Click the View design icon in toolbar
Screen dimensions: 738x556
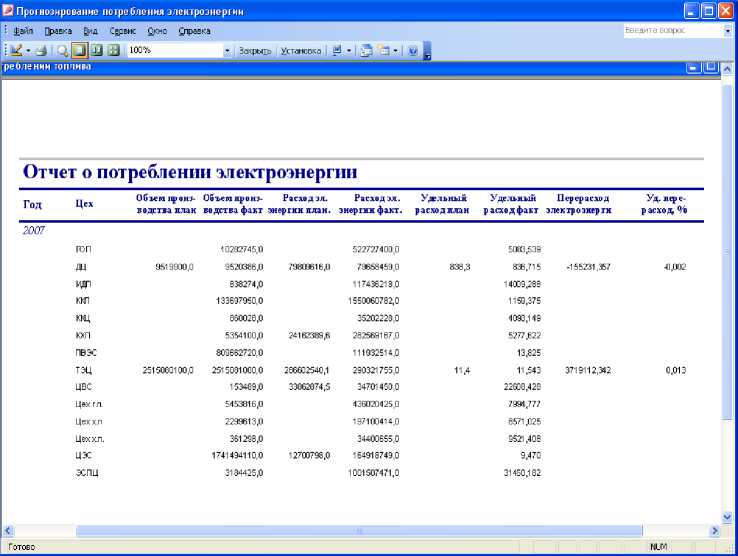tap(16, 50)
